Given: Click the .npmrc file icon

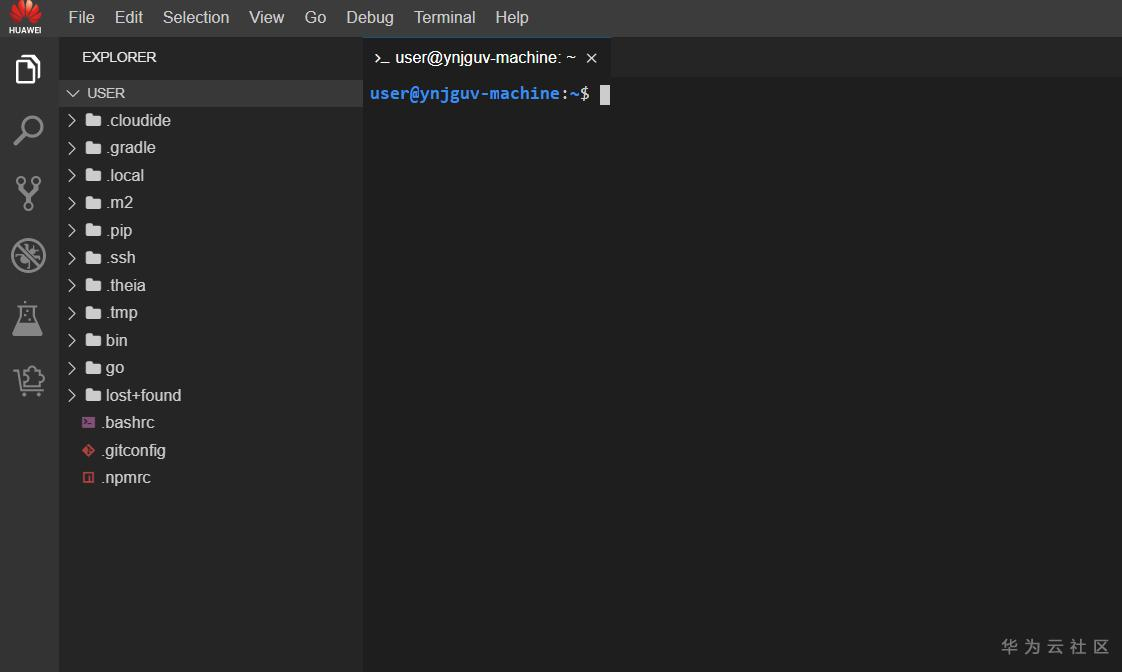Looking at the screenshot, I should pos(89,477).
